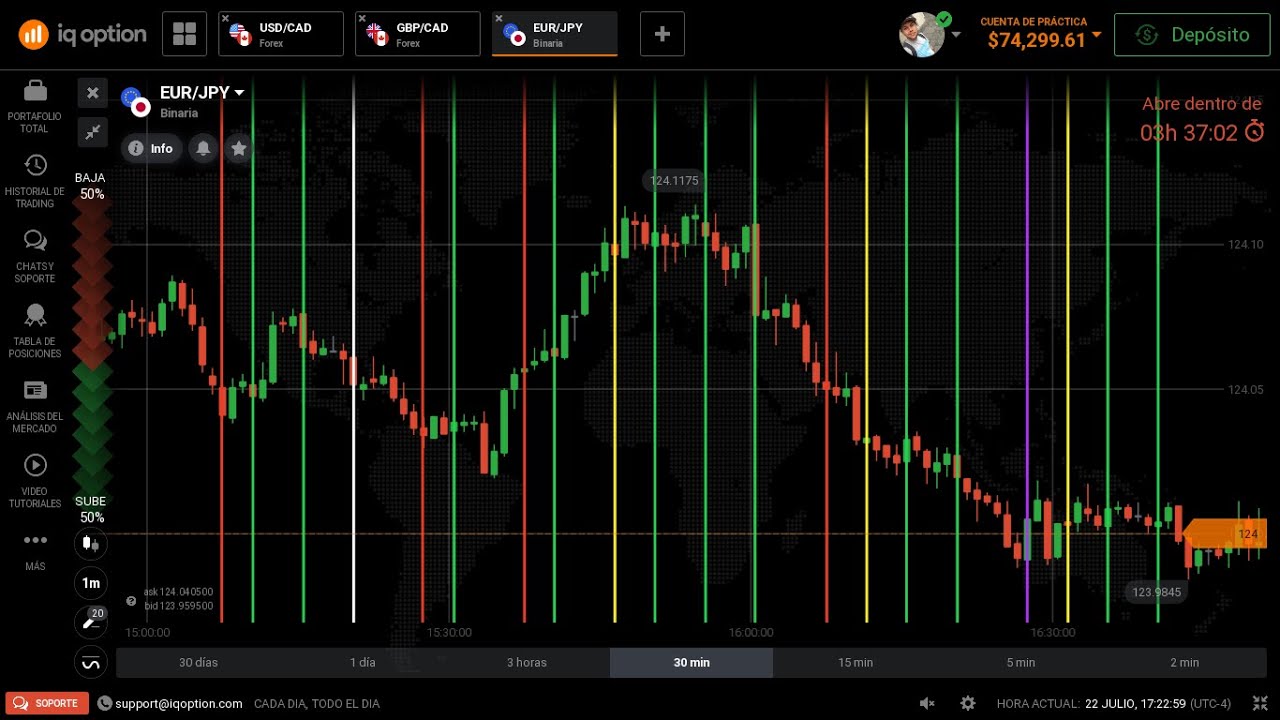Click the red Soporte button
This screenshot has height=720, width=1280.
pos(46,703)
